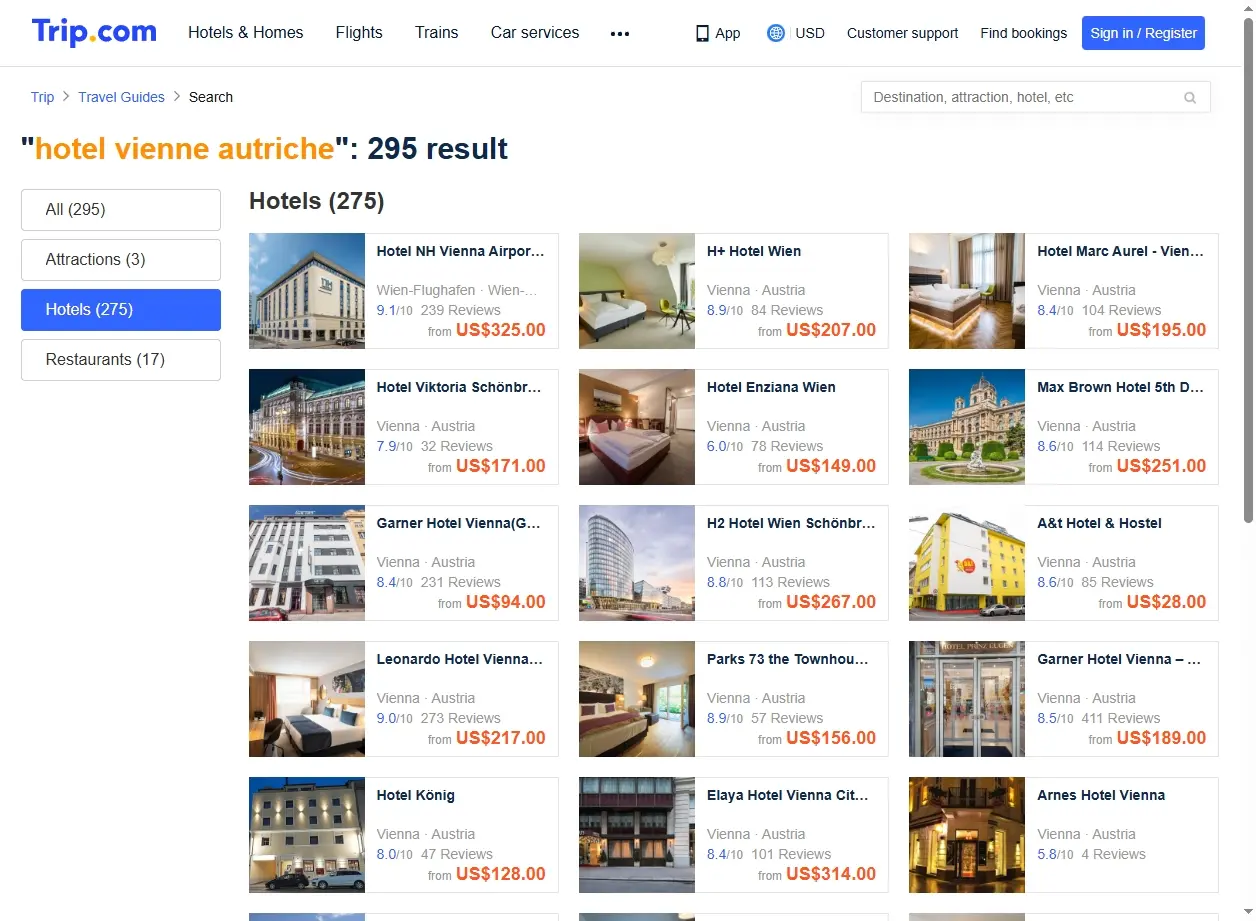
Task: Click Hotel Enziana Wien title
Action: click(x=771, y=388)
